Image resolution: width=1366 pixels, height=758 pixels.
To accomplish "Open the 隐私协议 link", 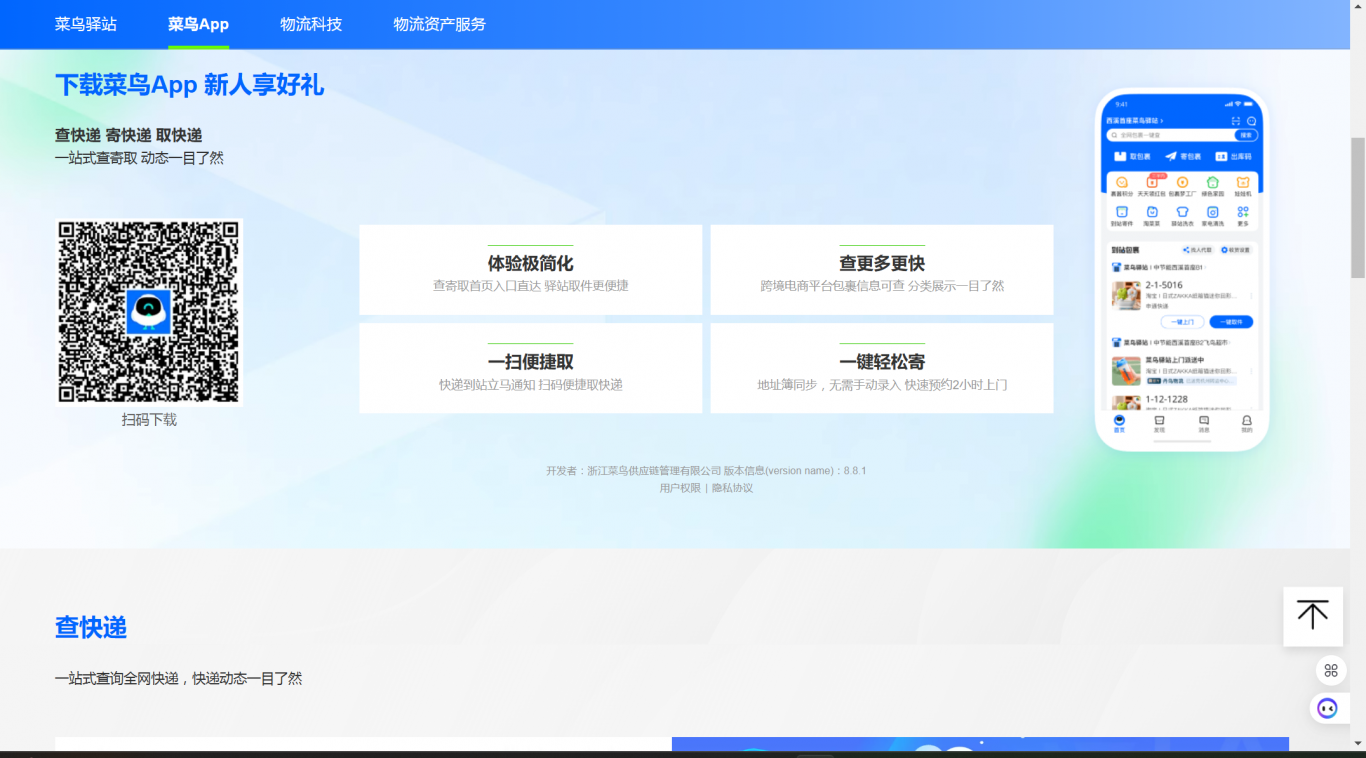I will 732,488.
